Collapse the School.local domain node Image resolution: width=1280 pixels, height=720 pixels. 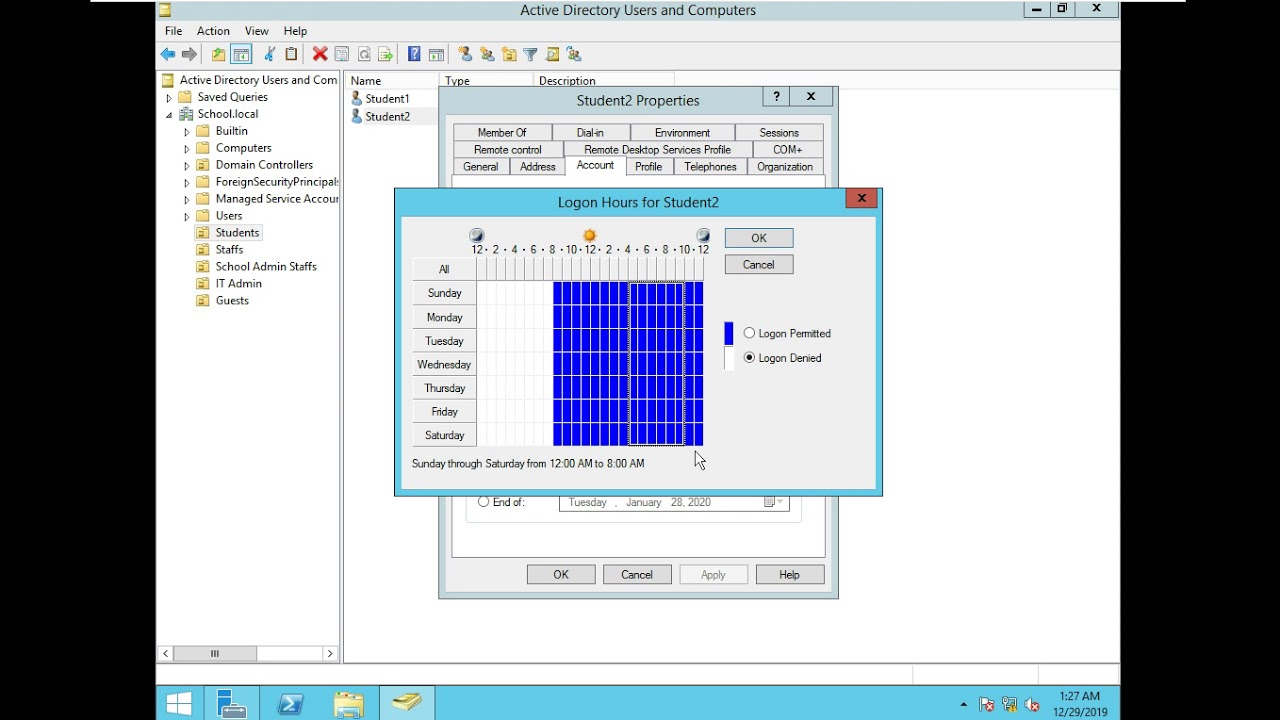pos(169,115)
